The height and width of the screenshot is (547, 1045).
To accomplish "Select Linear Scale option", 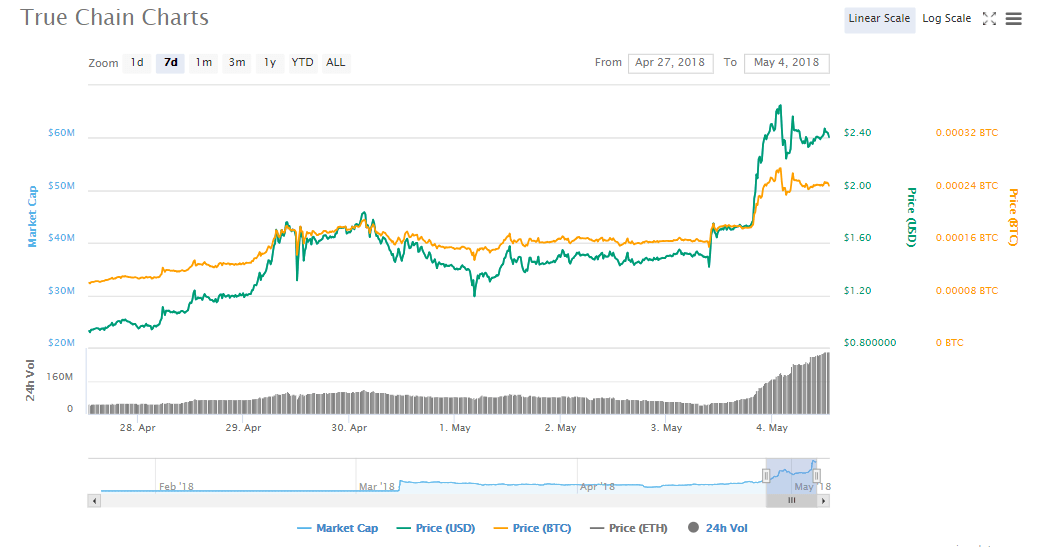I will (879, 19).
